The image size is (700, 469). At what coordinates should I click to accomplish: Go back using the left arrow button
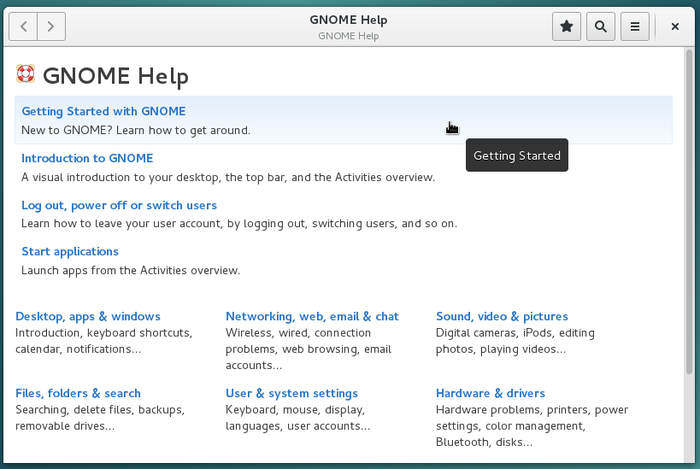(x=23, y=27)
